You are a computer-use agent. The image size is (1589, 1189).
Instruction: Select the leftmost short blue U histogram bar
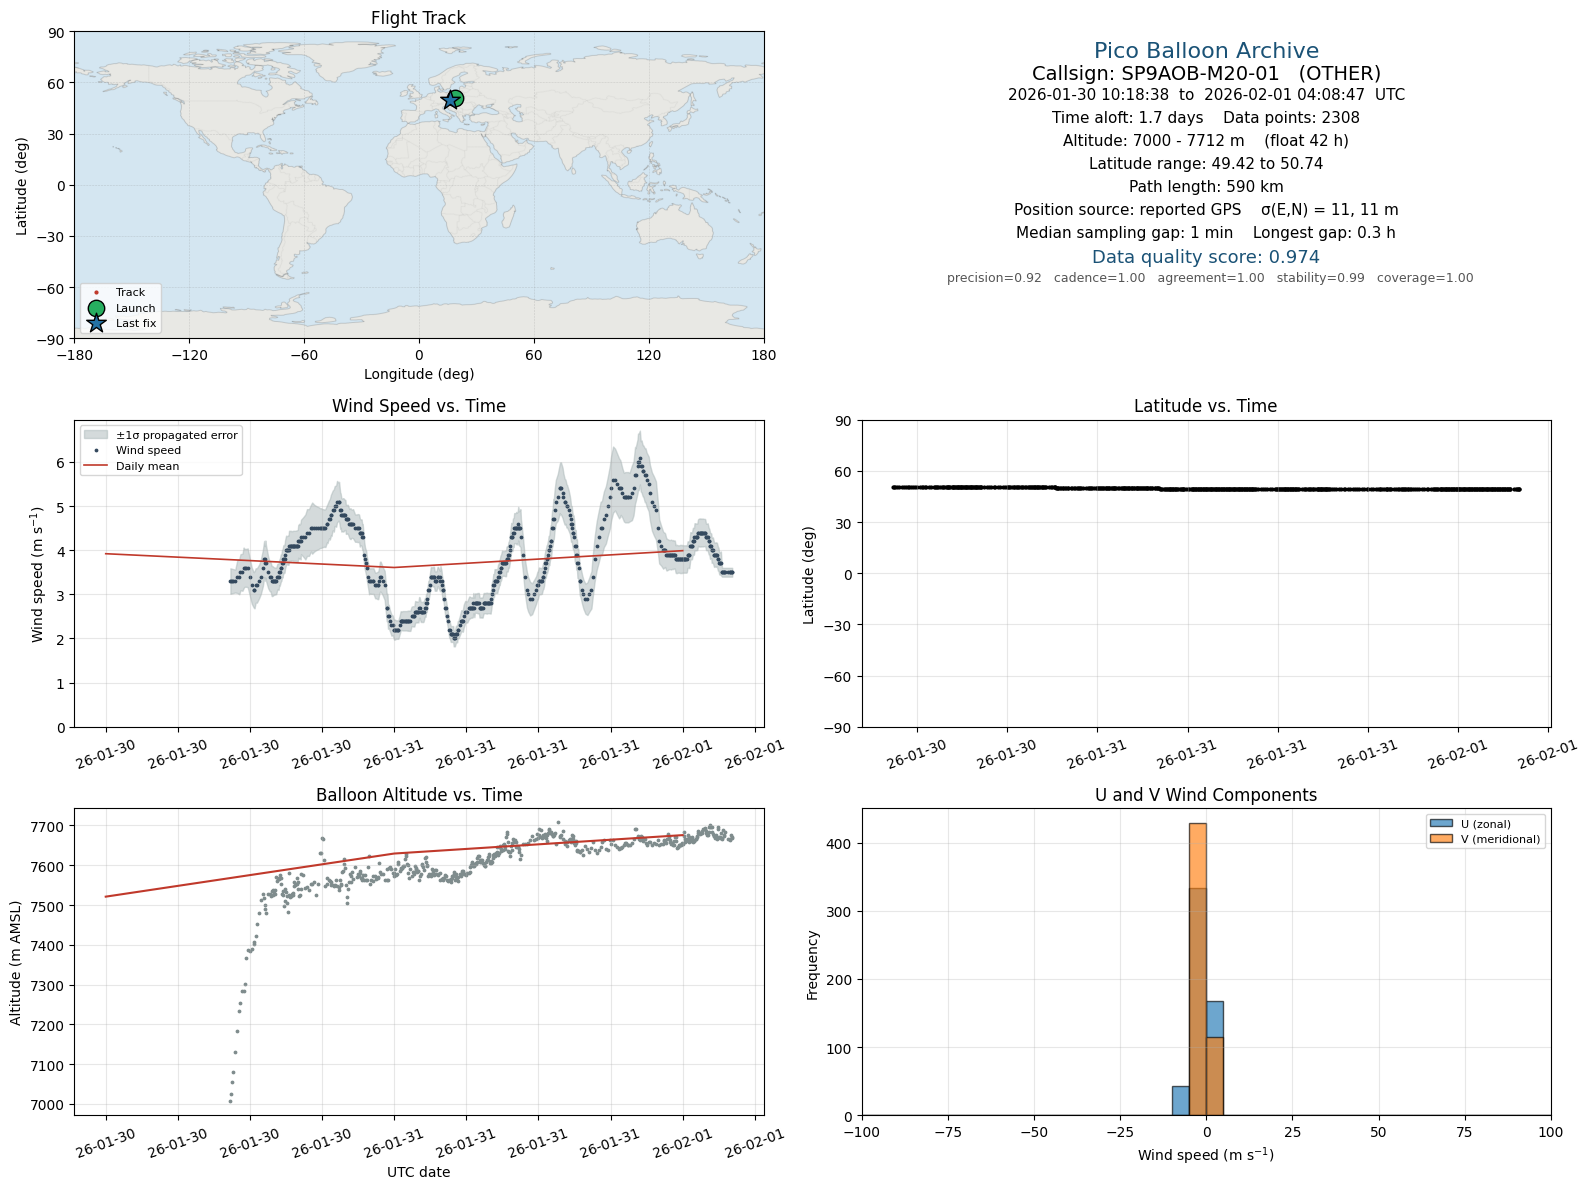pyautogui.click(x=1180, y=1100)
